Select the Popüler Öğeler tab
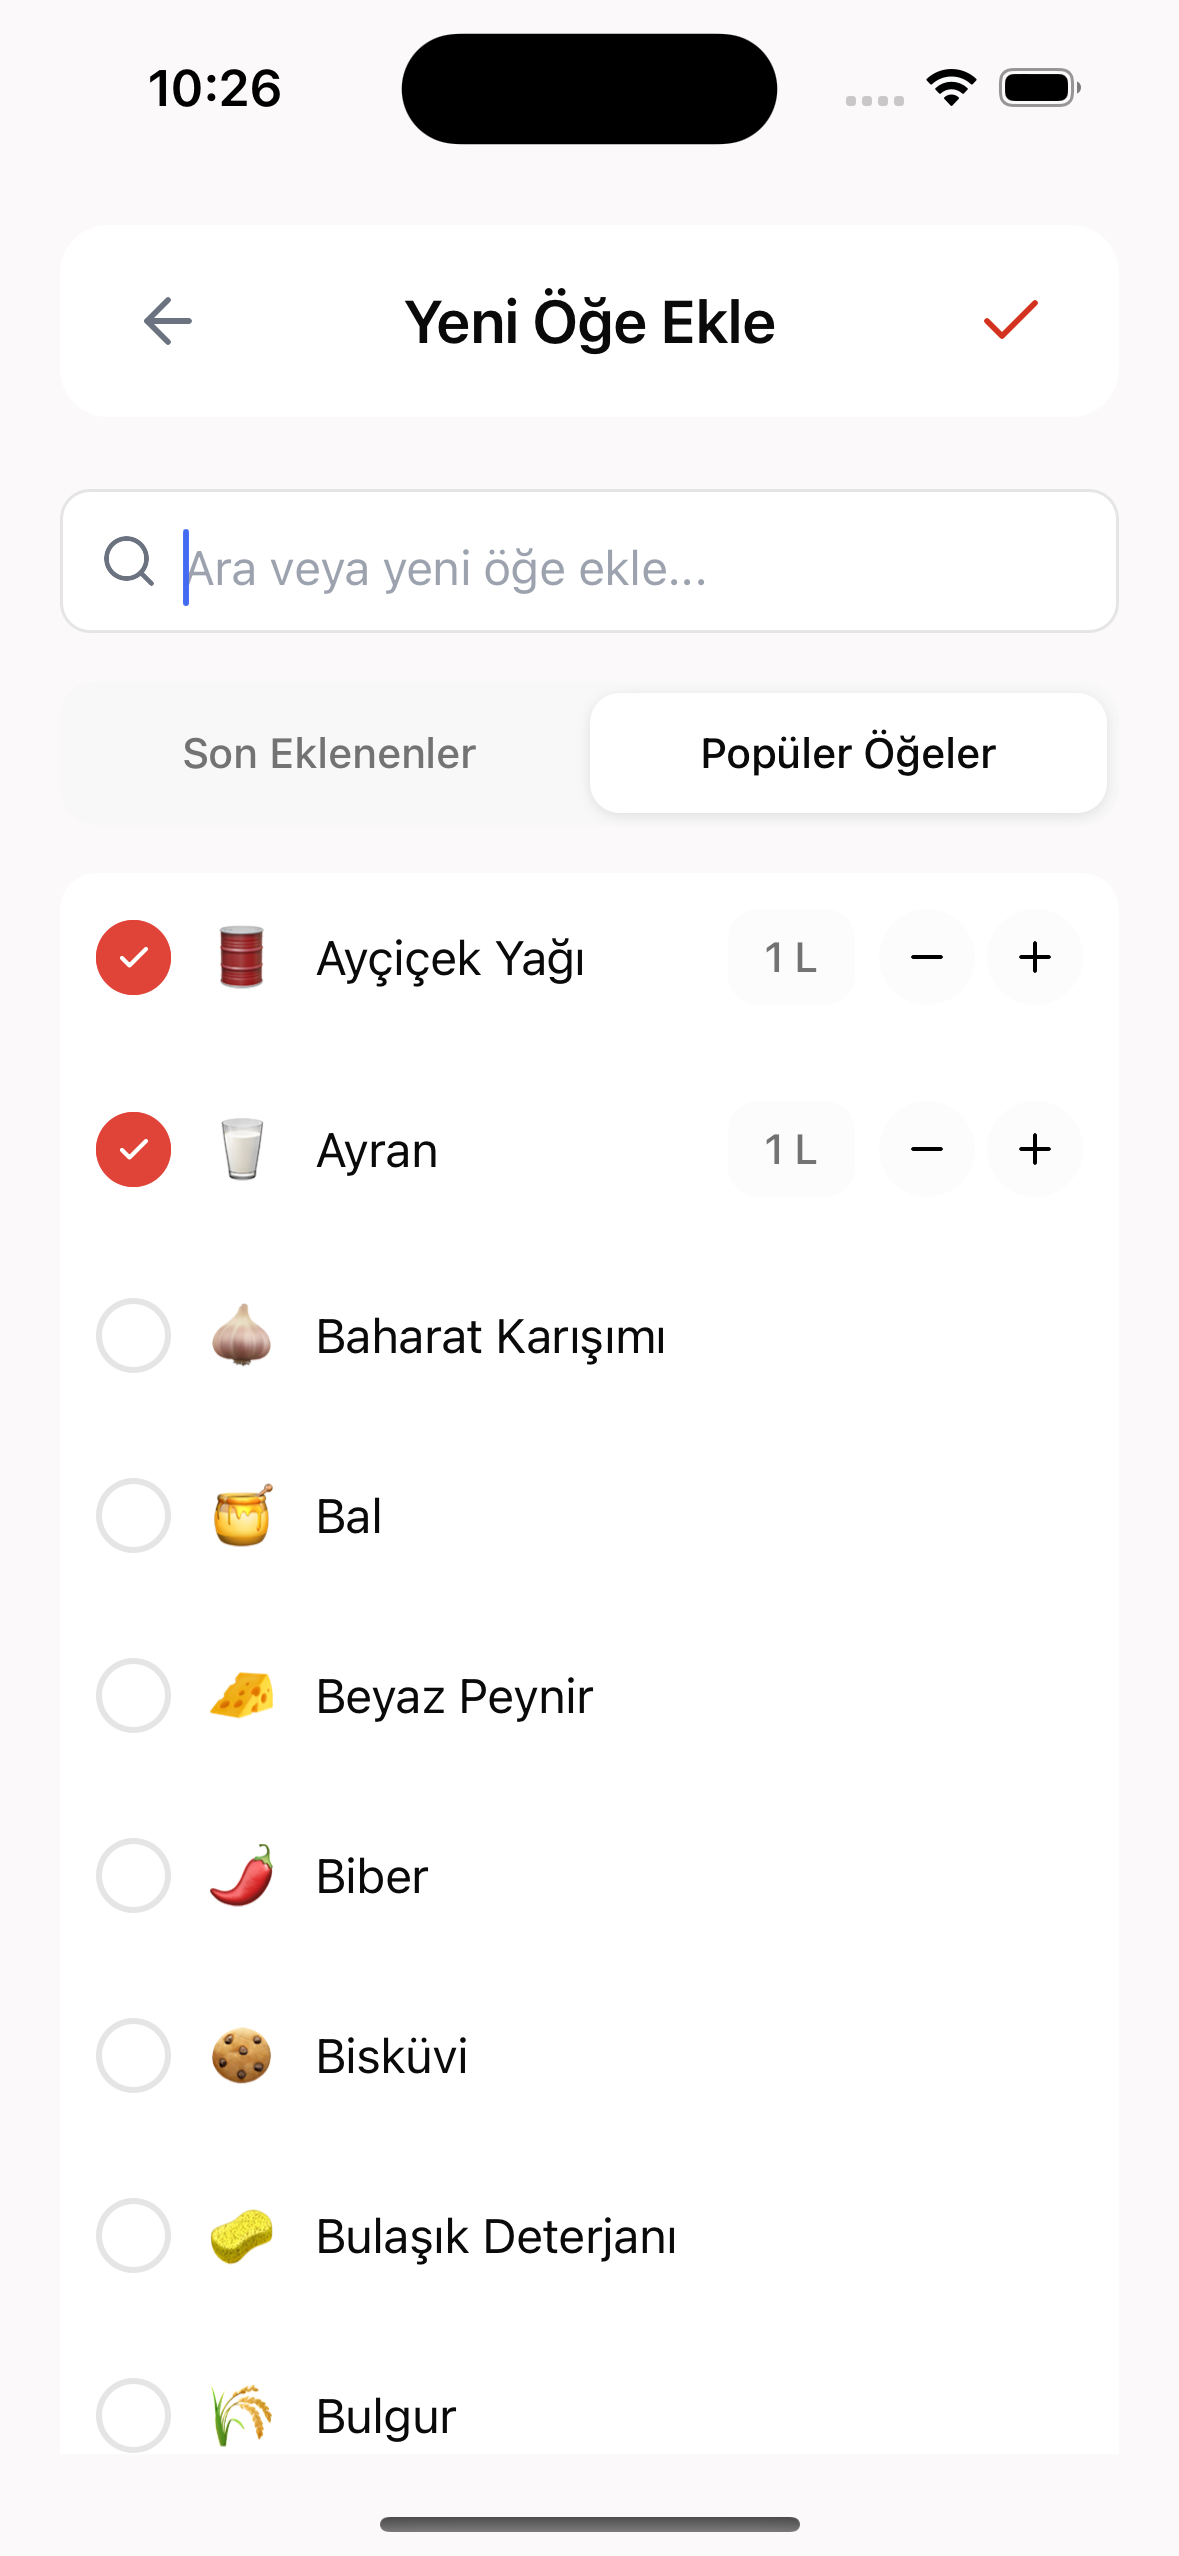This screenshot has width=1179, height=2556. point(848,753)
